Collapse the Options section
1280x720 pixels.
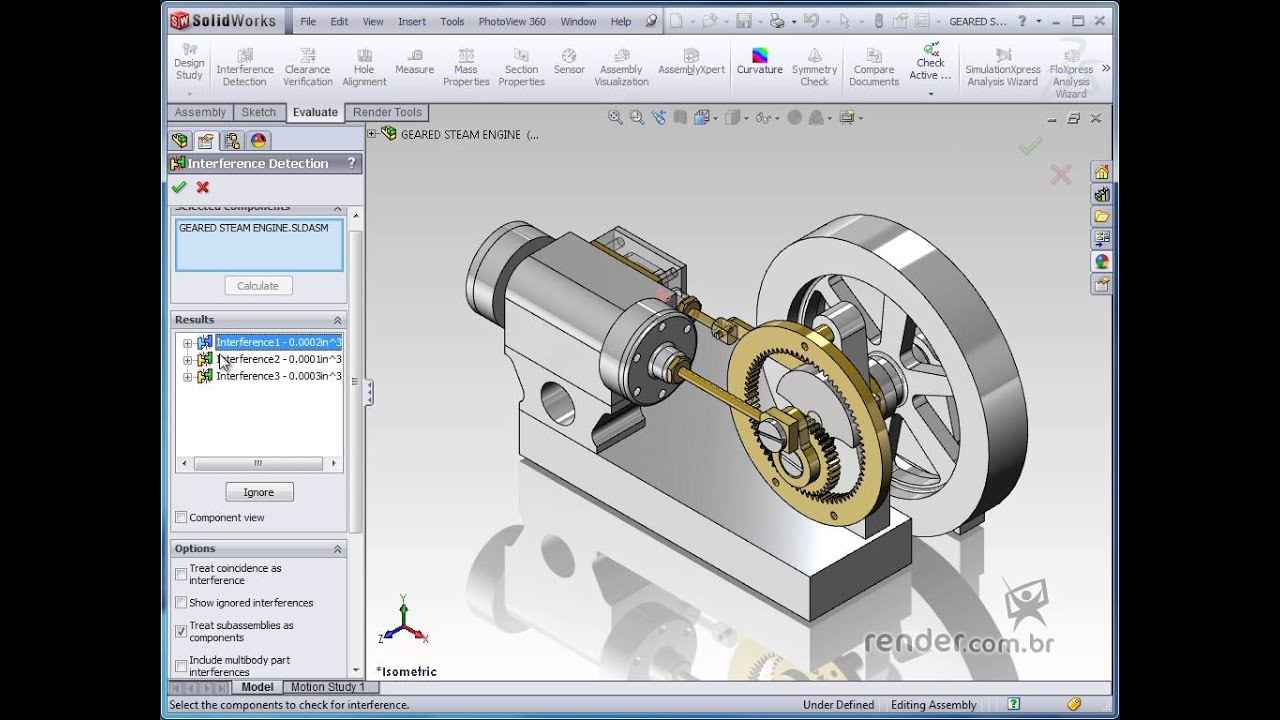337,549
